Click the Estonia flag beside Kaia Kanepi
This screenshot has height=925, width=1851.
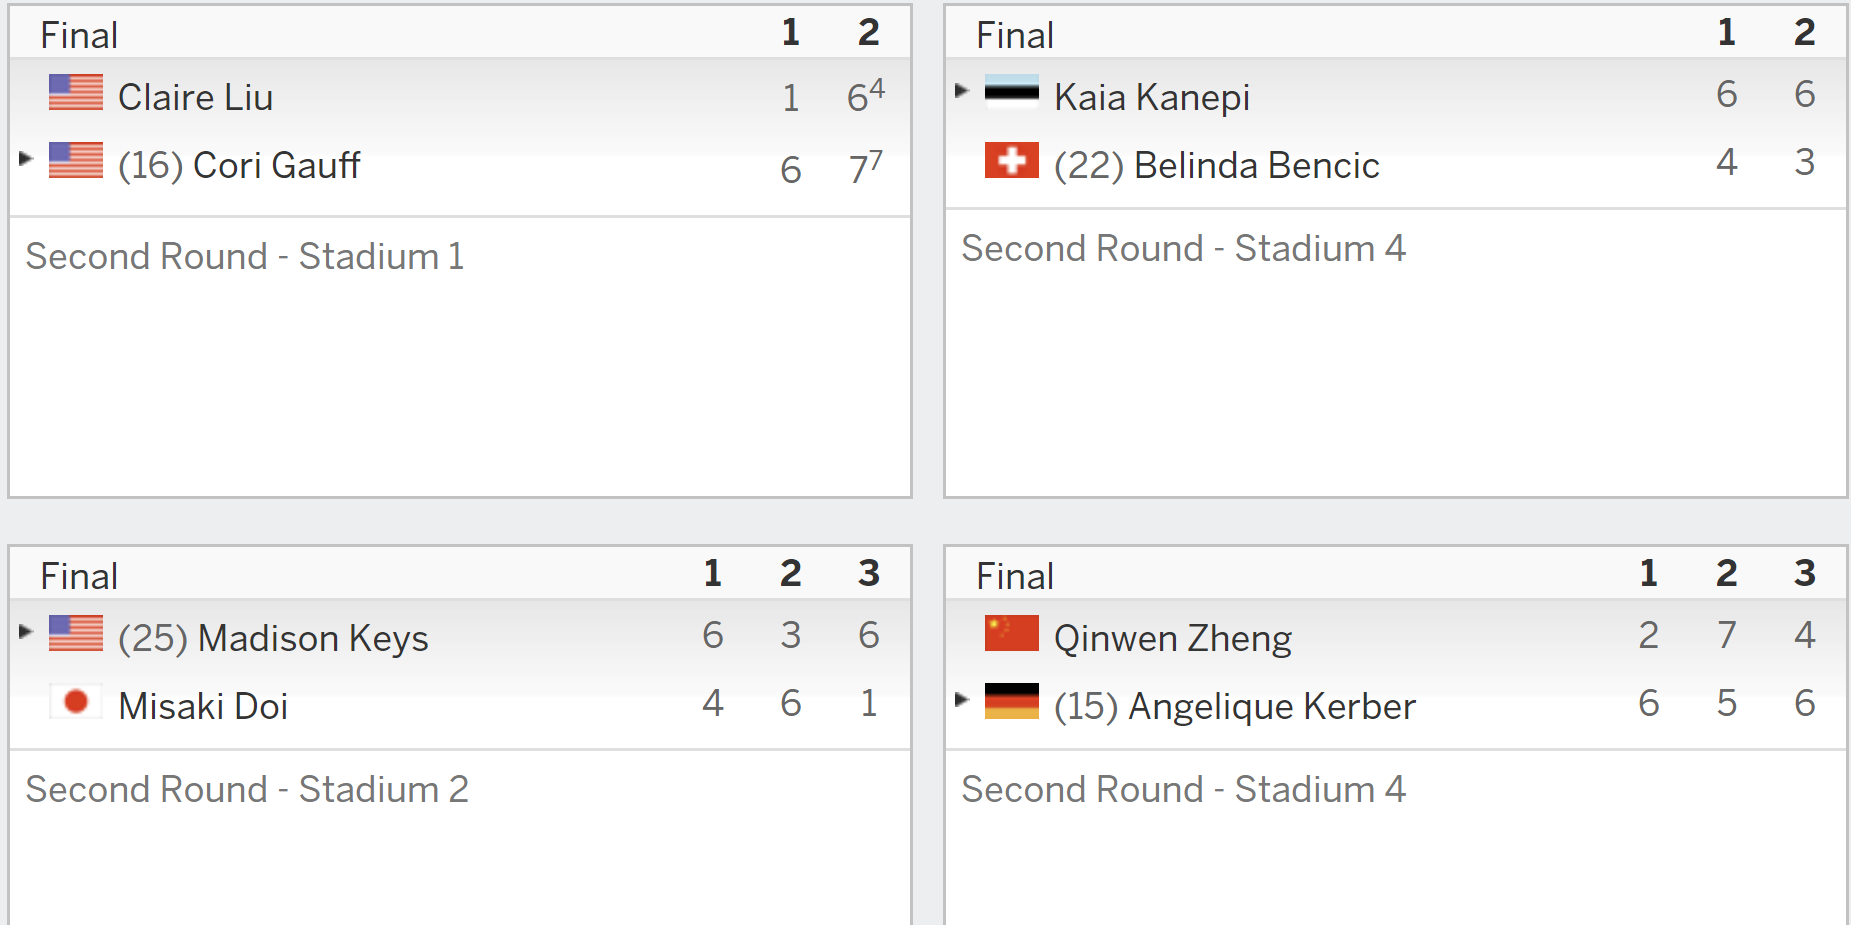point(1012,92)
